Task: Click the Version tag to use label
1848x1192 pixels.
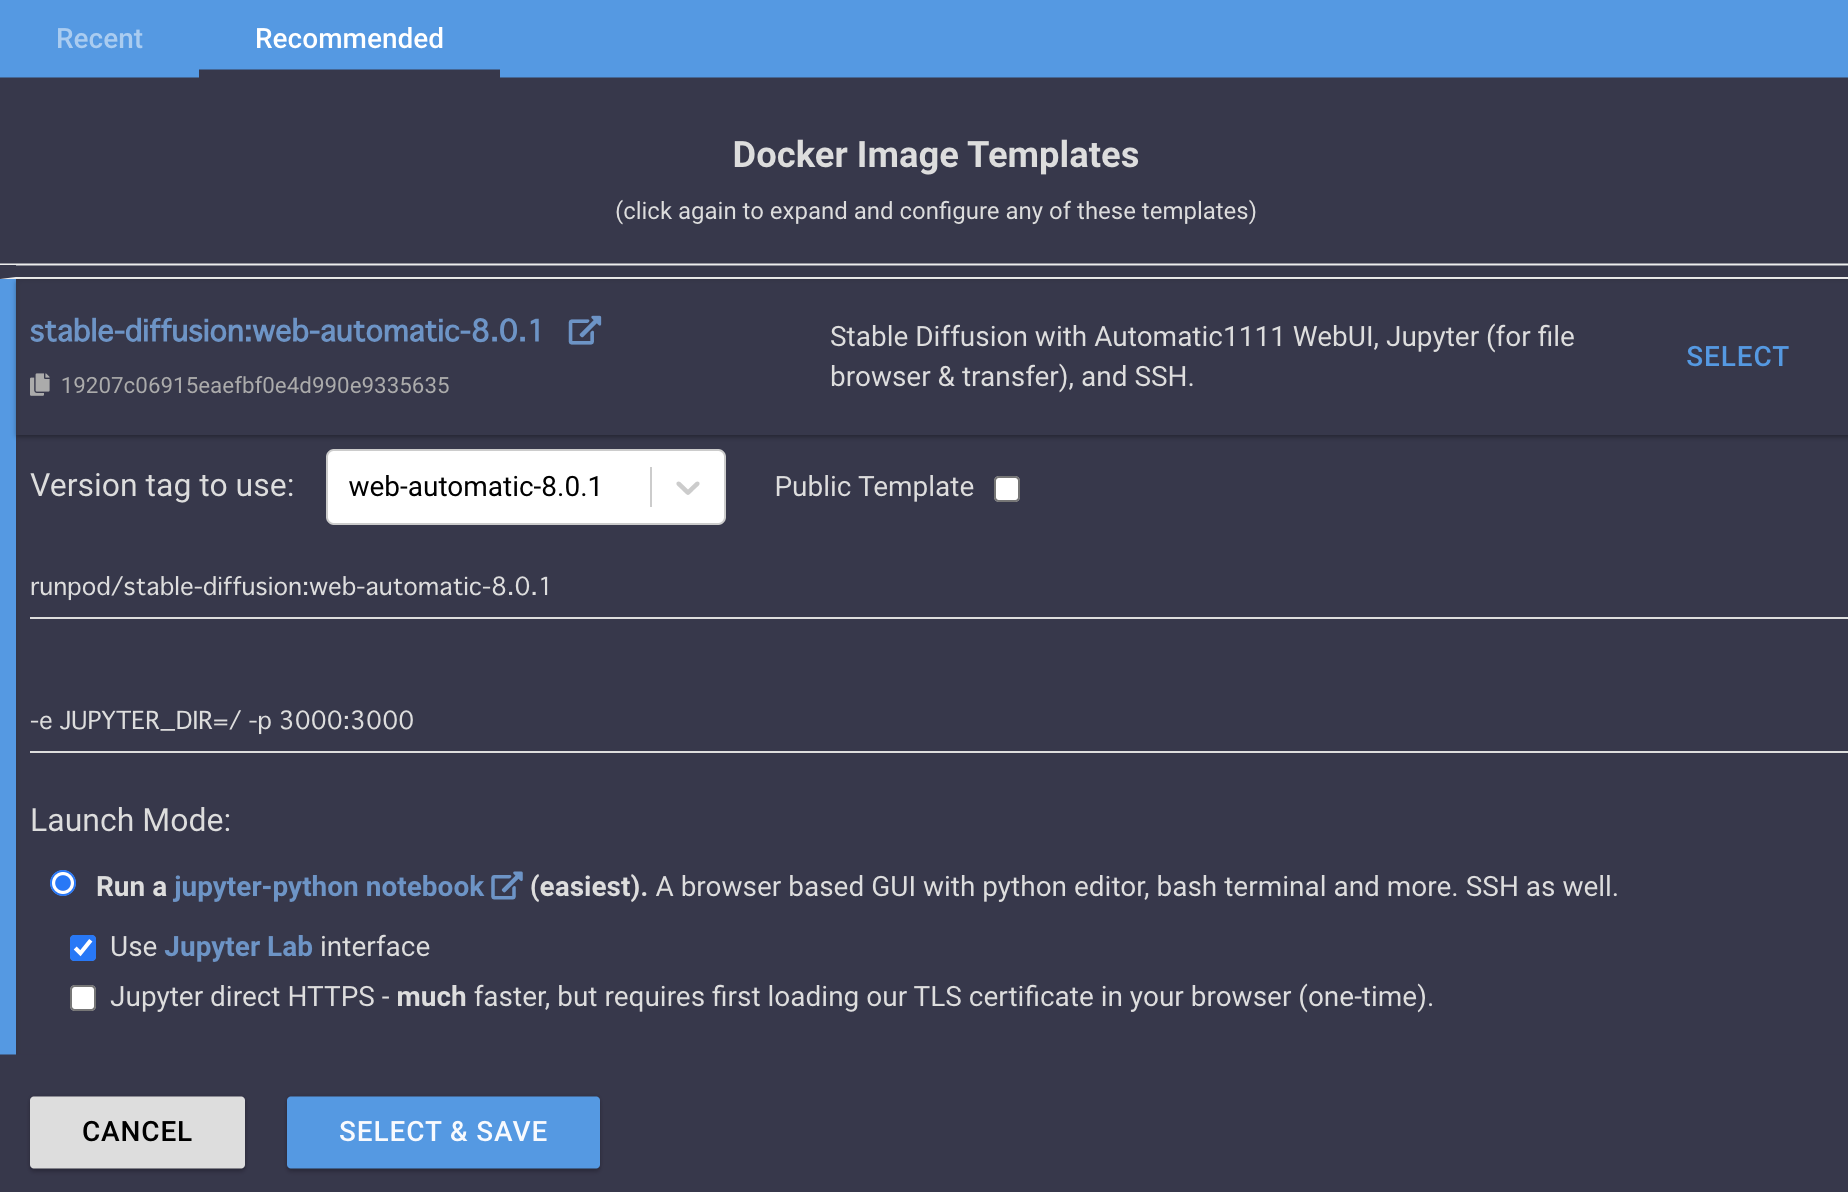Action: click(162, 486)
